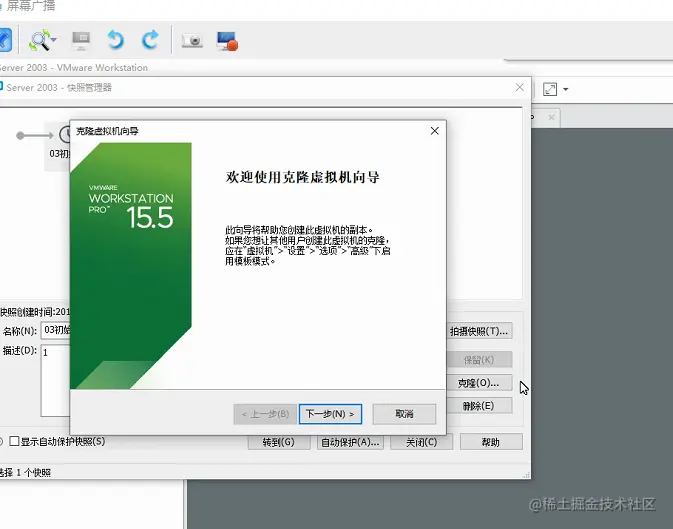Click the magnifier search toolbar icon

click(x=39, y=41)
